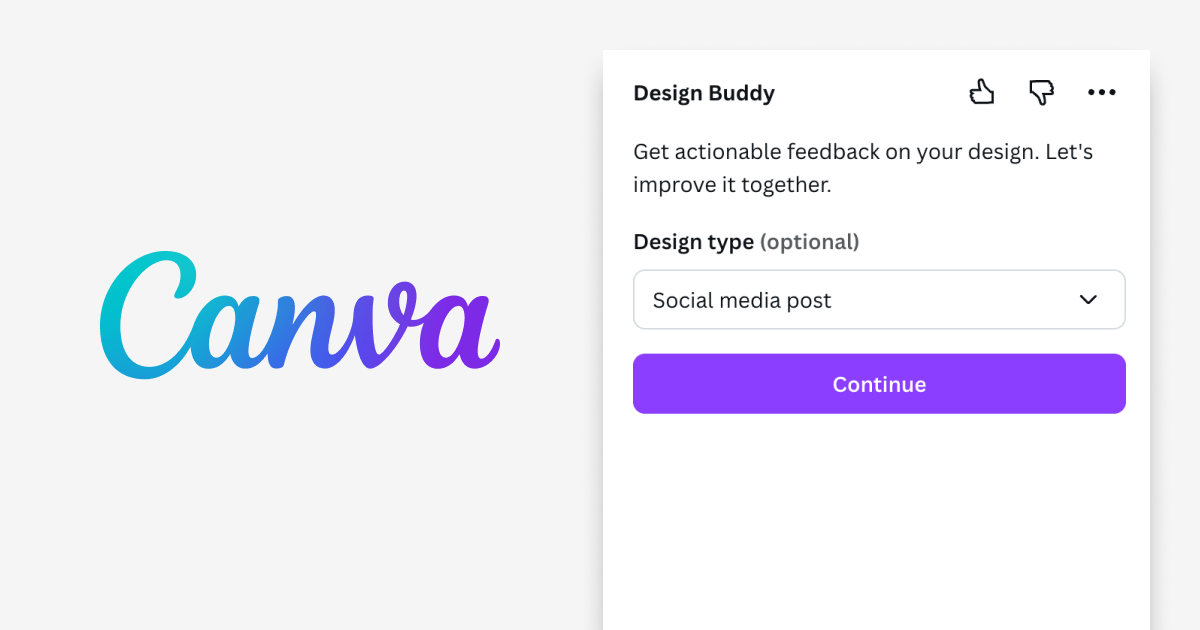Give positive feedback with the thumbs up icon
Image resolution: width=1200 pixels, height=630 pixels.
[981, 92]
